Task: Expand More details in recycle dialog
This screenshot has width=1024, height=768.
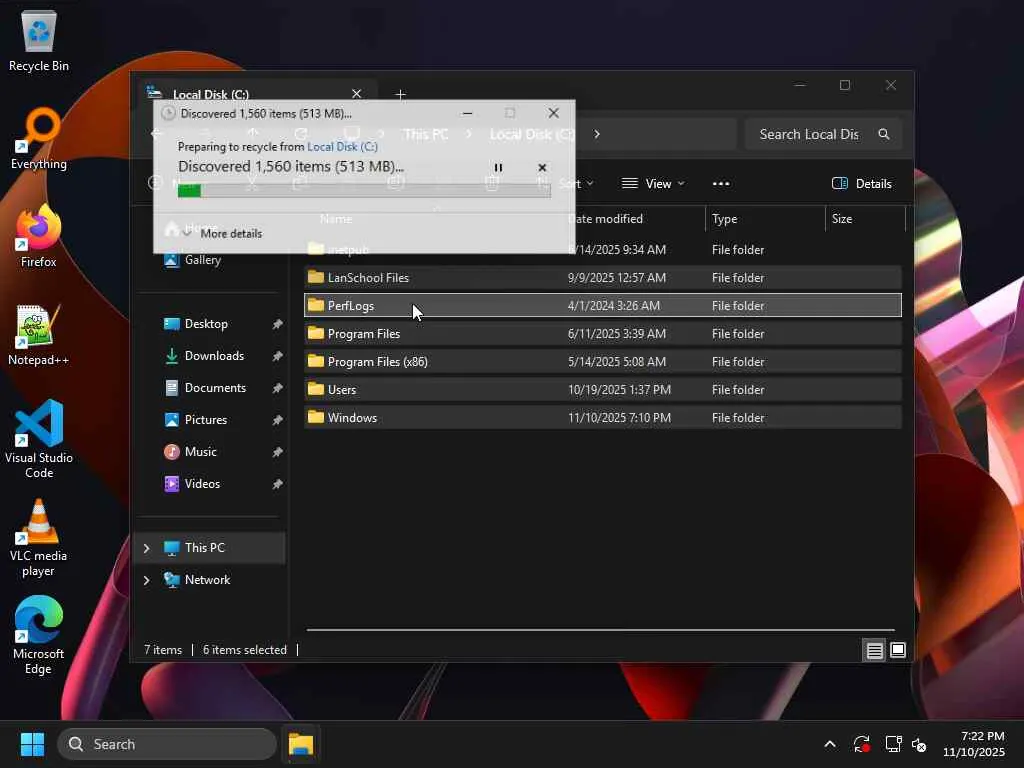Action: [x=223, y=233]
